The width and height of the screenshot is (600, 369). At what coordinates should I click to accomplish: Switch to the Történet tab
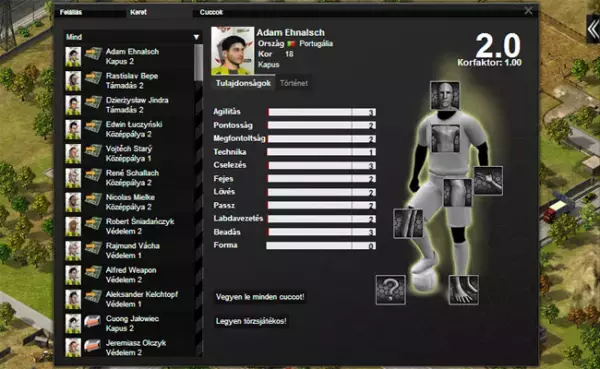point(293,83)
